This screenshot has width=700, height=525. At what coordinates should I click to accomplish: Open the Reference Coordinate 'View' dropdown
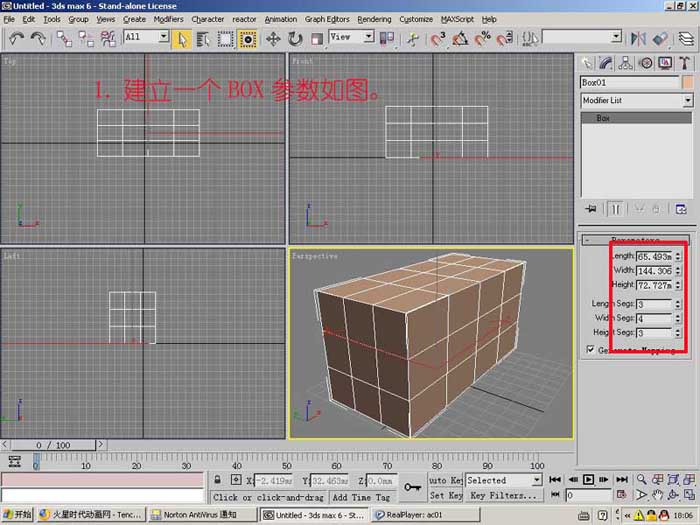pos(368,36)
